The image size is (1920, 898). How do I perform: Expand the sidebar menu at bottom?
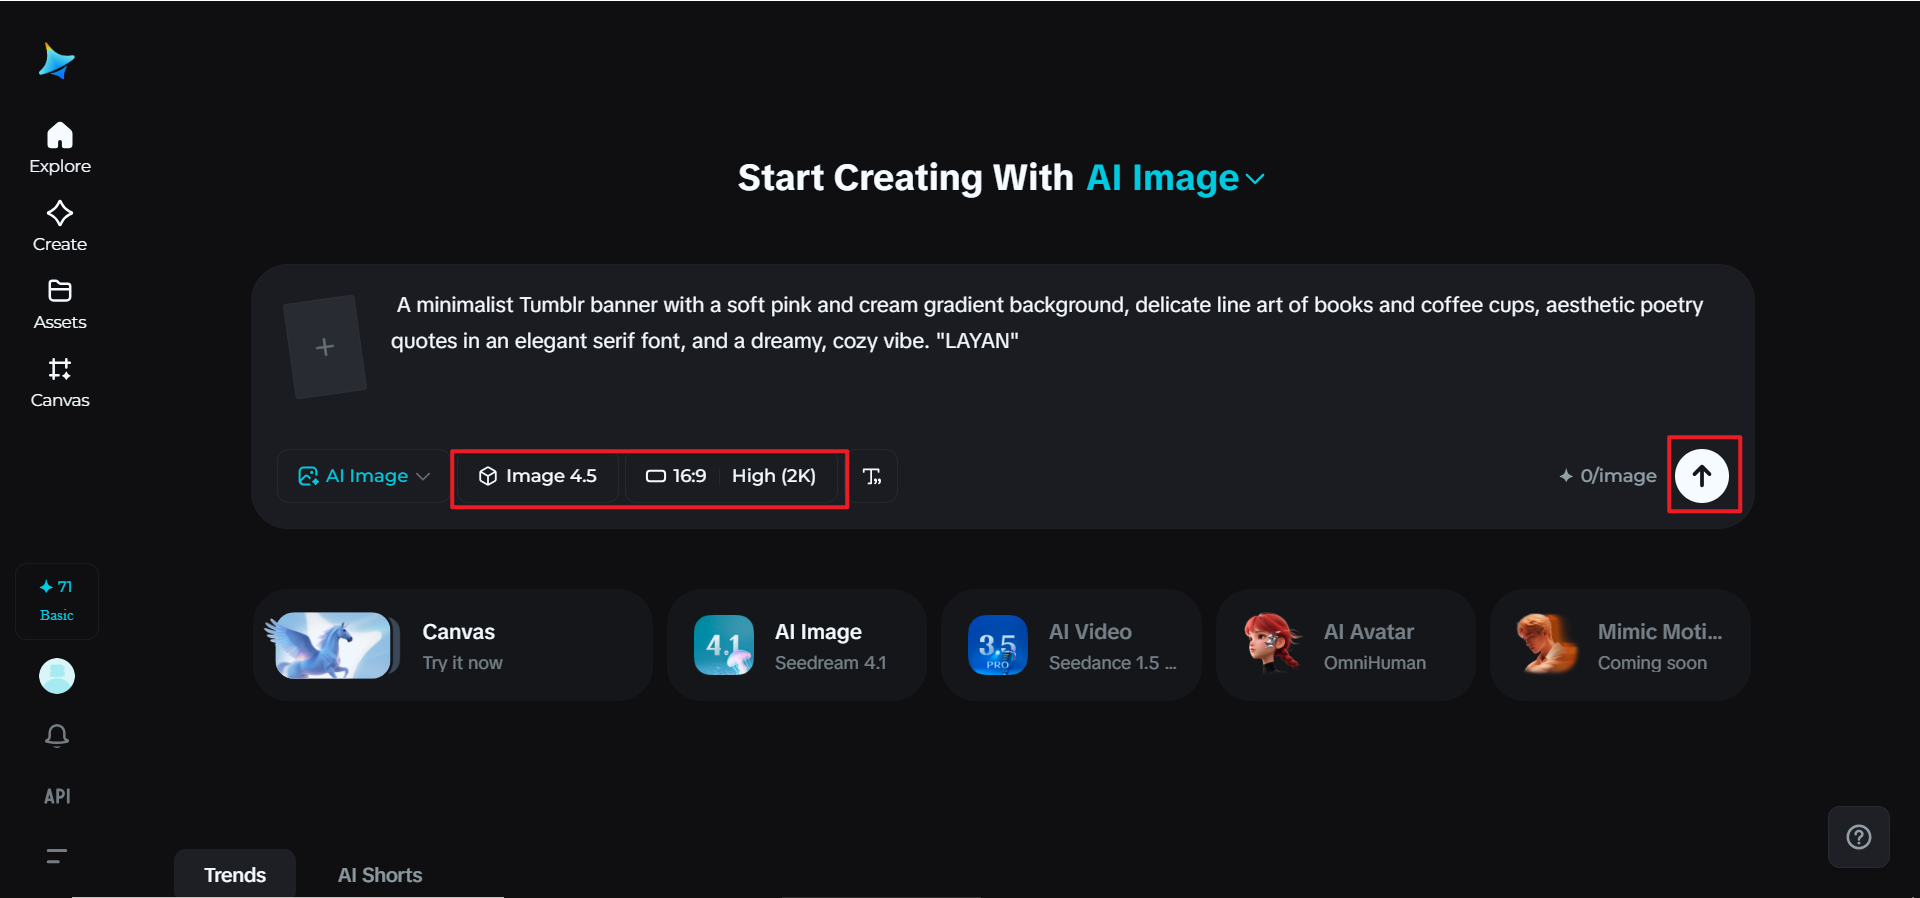coord(57,856)
